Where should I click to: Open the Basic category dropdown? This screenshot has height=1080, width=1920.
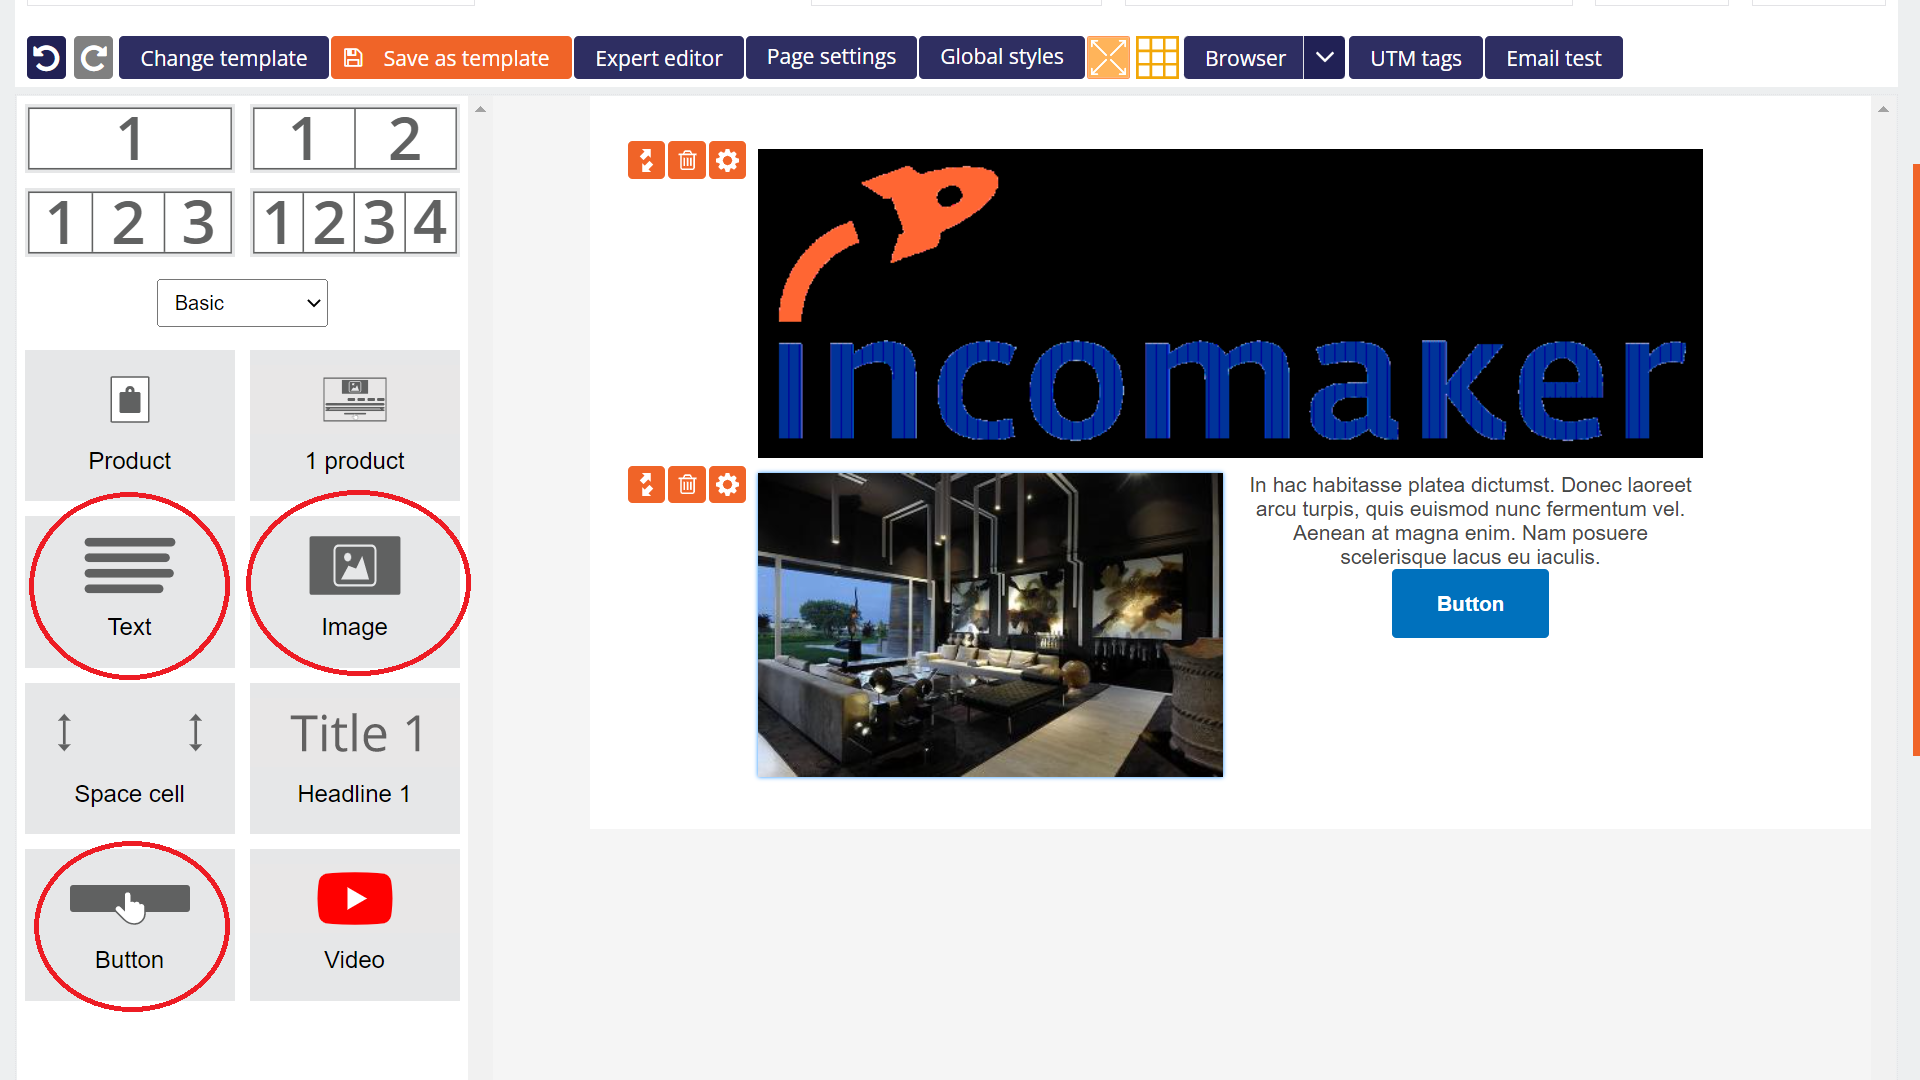242,303
